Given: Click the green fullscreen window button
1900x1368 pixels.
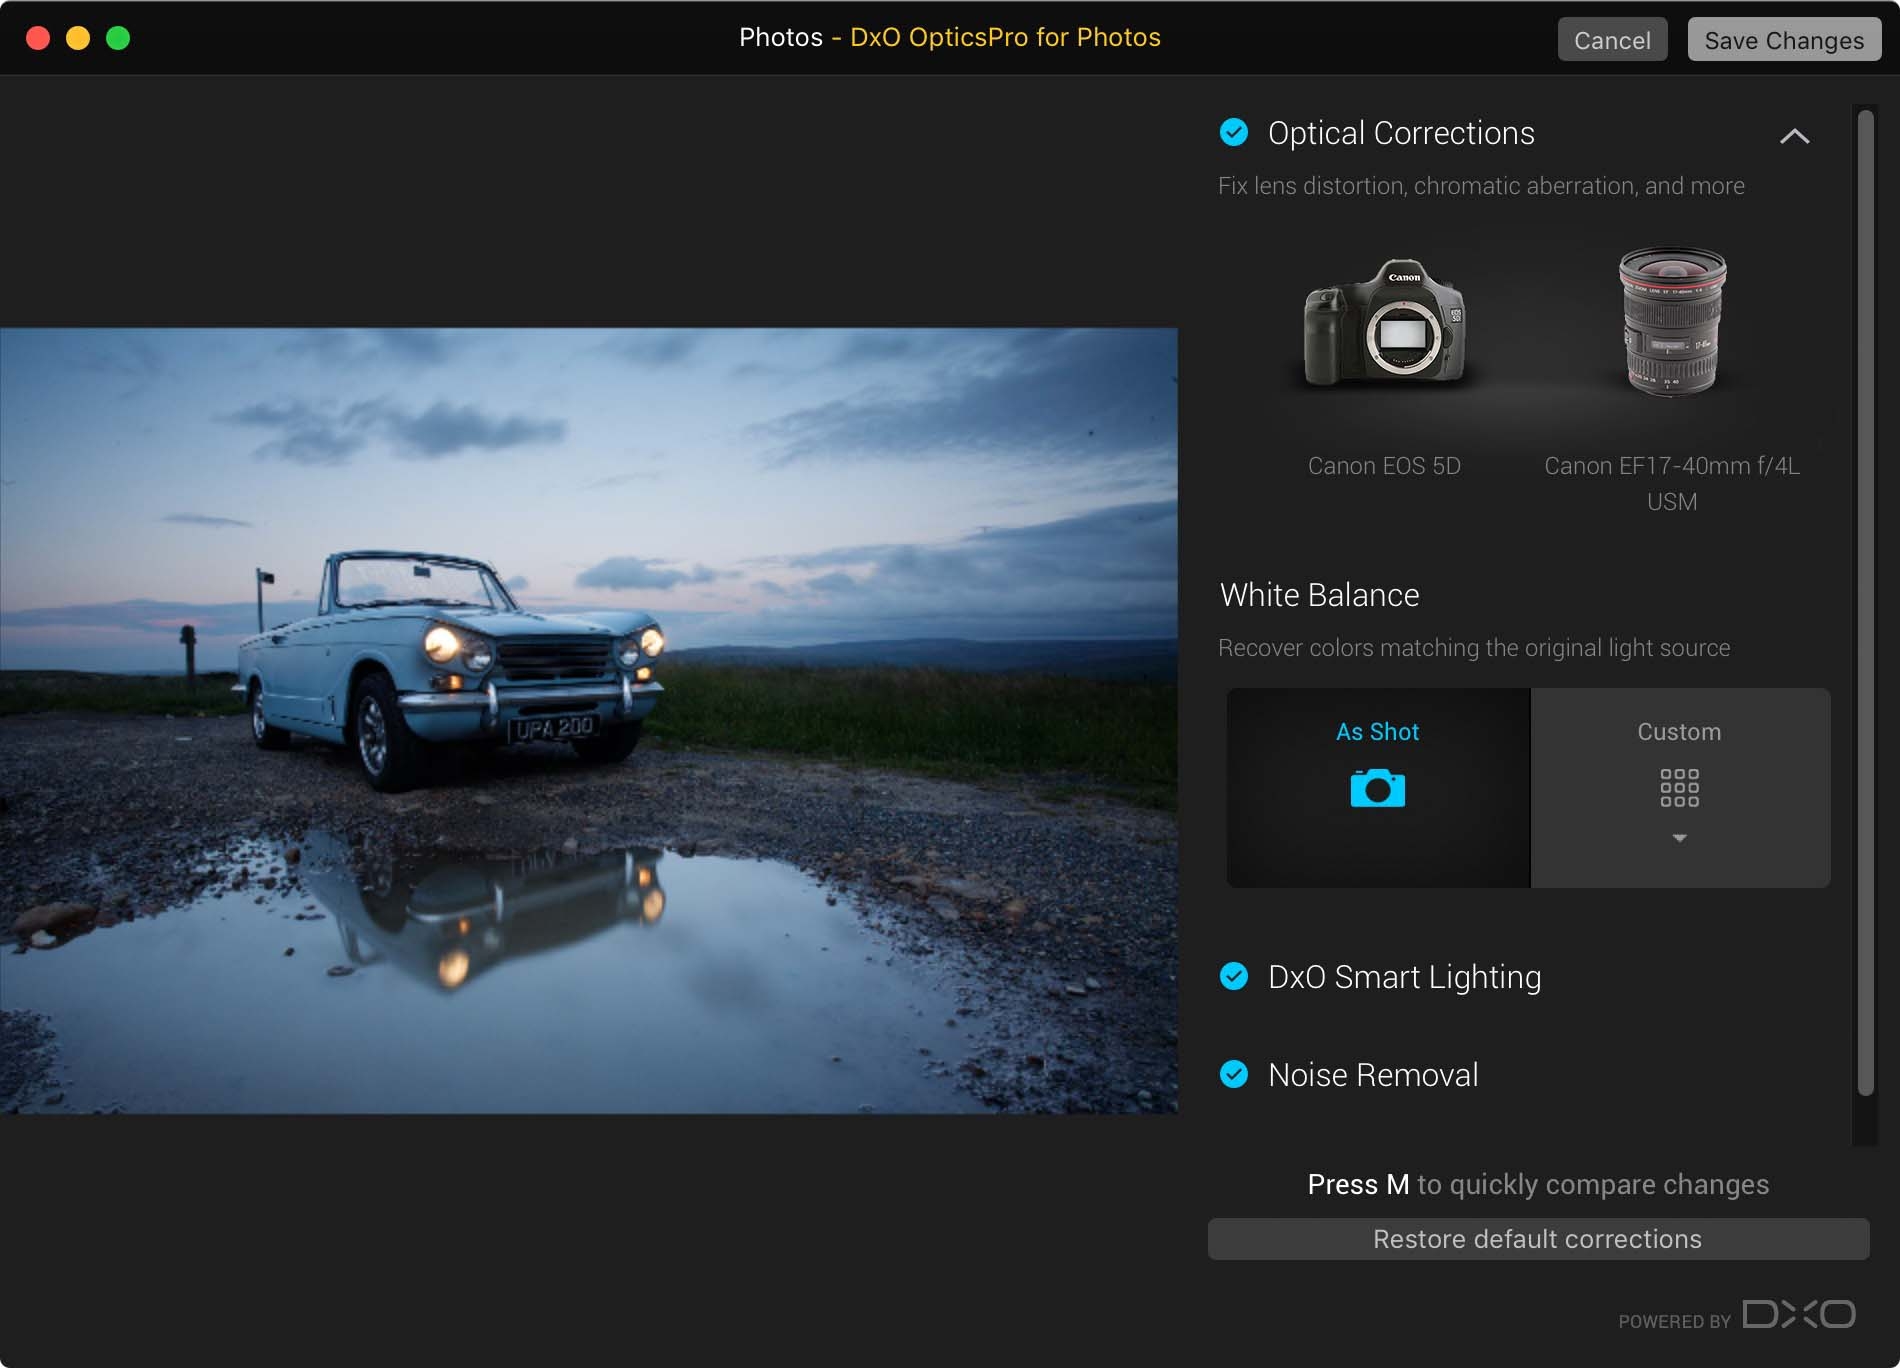Looking at the screenshot, I should tap(118, 38).
